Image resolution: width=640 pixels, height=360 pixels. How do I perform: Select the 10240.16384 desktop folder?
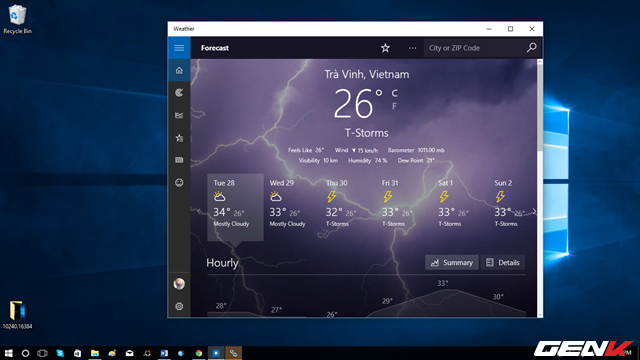click(17, 314)
